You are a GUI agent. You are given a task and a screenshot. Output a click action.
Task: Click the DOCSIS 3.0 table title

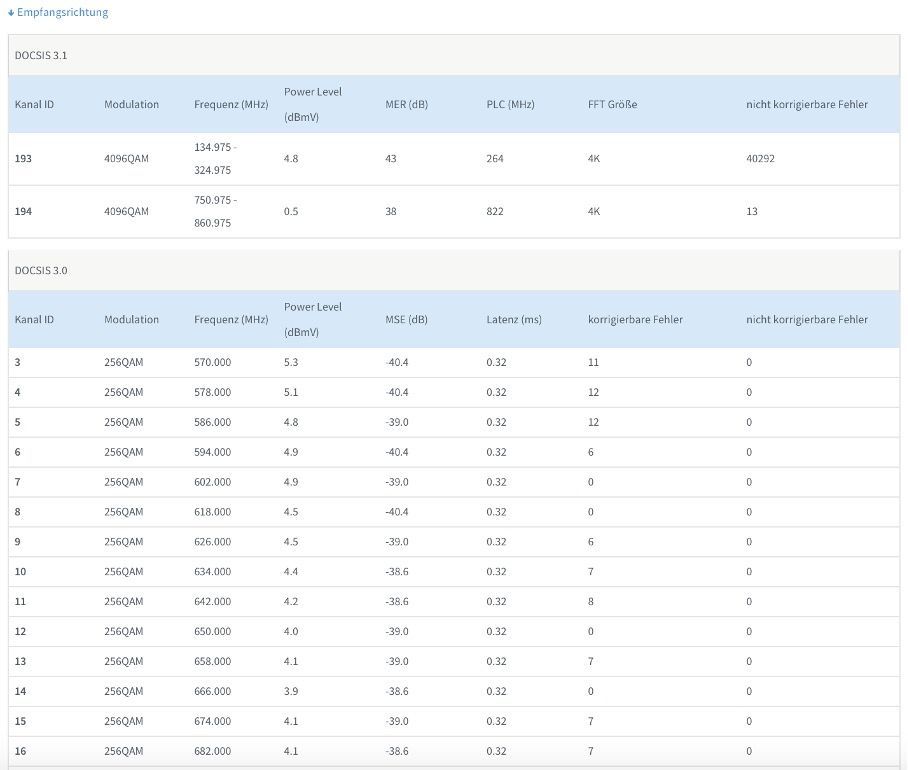(x=41, y=270)
